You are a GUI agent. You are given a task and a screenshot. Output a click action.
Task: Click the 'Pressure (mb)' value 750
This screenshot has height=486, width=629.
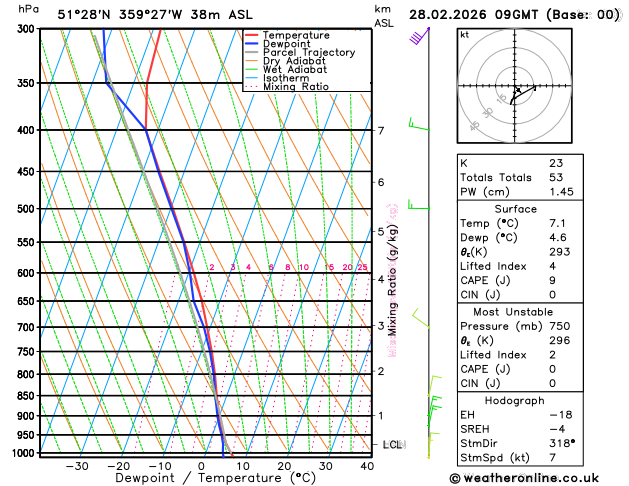pos(560,326)
